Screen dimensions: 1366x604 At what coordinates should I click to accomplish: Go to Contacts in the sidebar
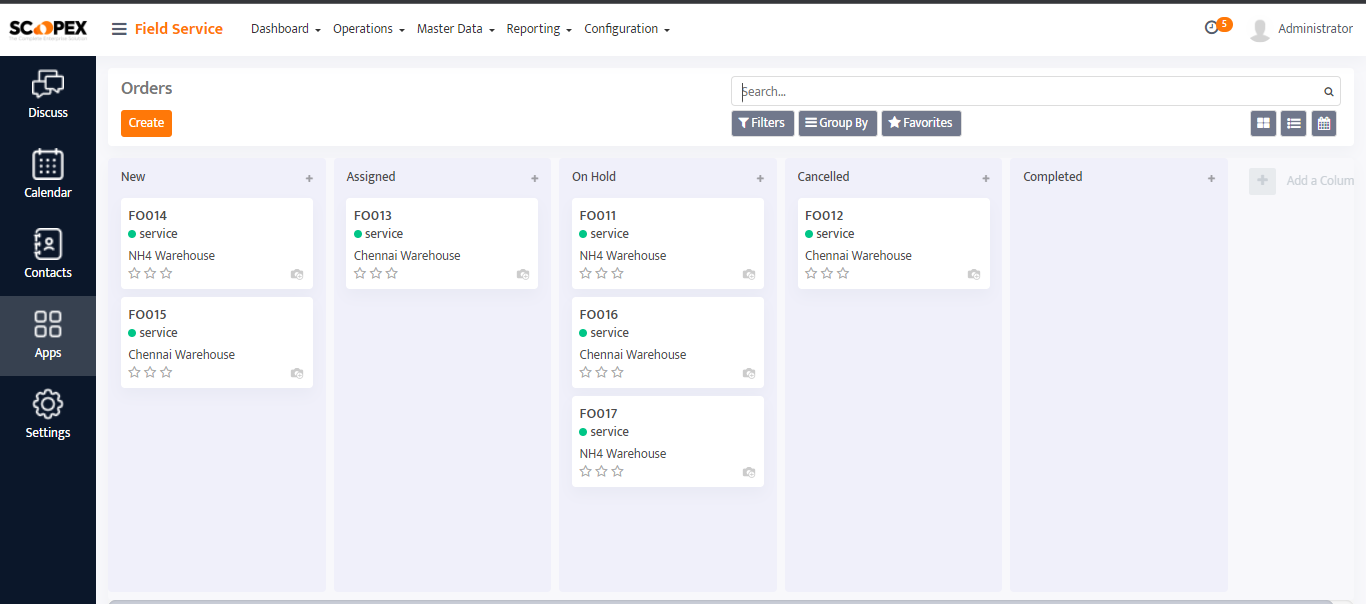48,255
